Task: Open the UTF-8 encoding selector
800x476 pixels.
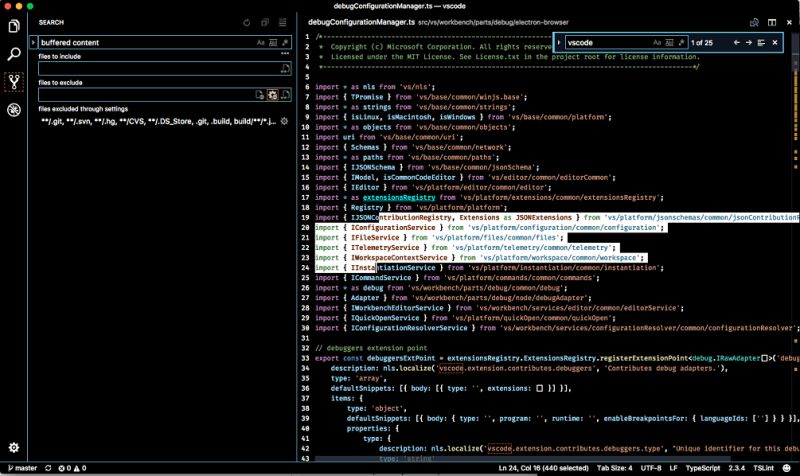Action: point(651,468)
